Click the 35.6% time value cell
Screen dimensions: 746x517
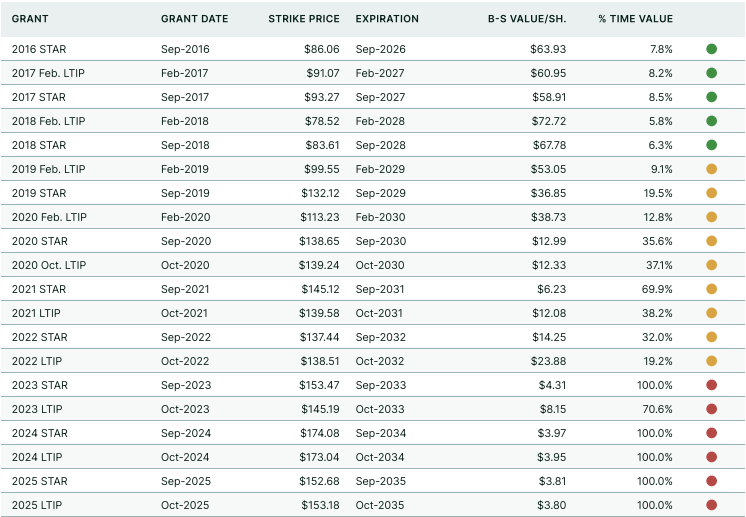[658, 241]
